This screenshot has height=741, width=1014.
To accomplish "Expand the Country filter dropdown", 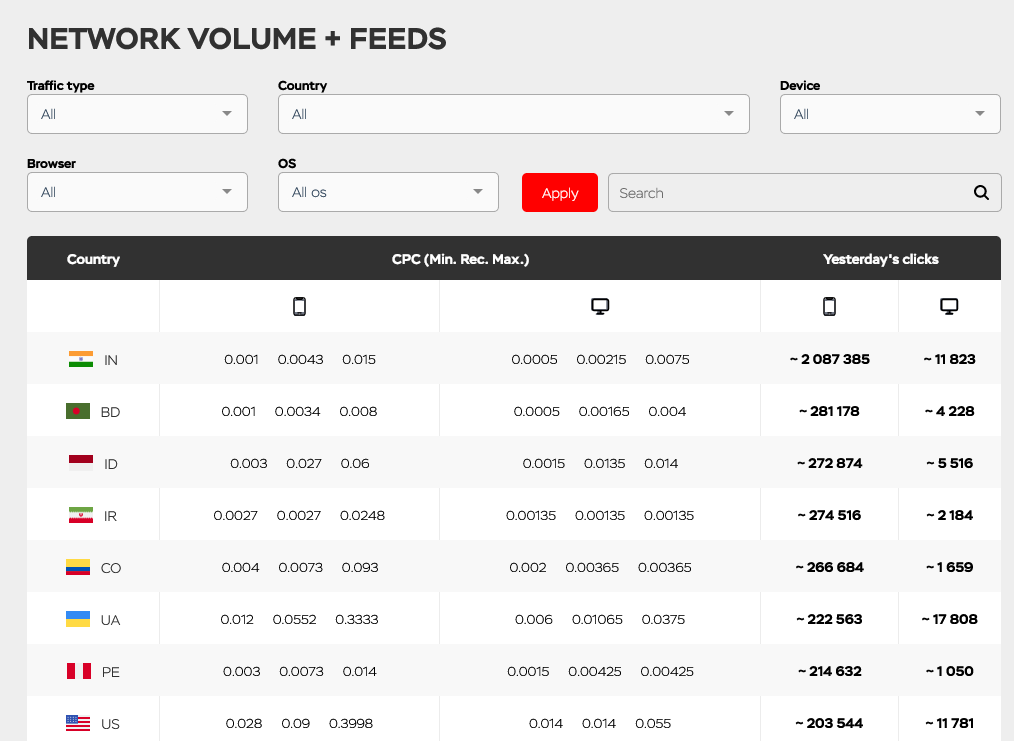I will 513,114.
